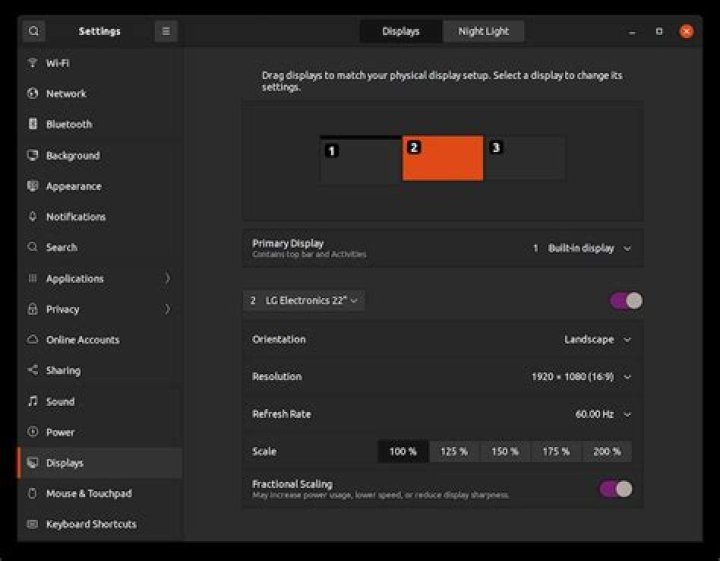
Task: Click the Sound music note icon
Action: click(x=33, y=401)
